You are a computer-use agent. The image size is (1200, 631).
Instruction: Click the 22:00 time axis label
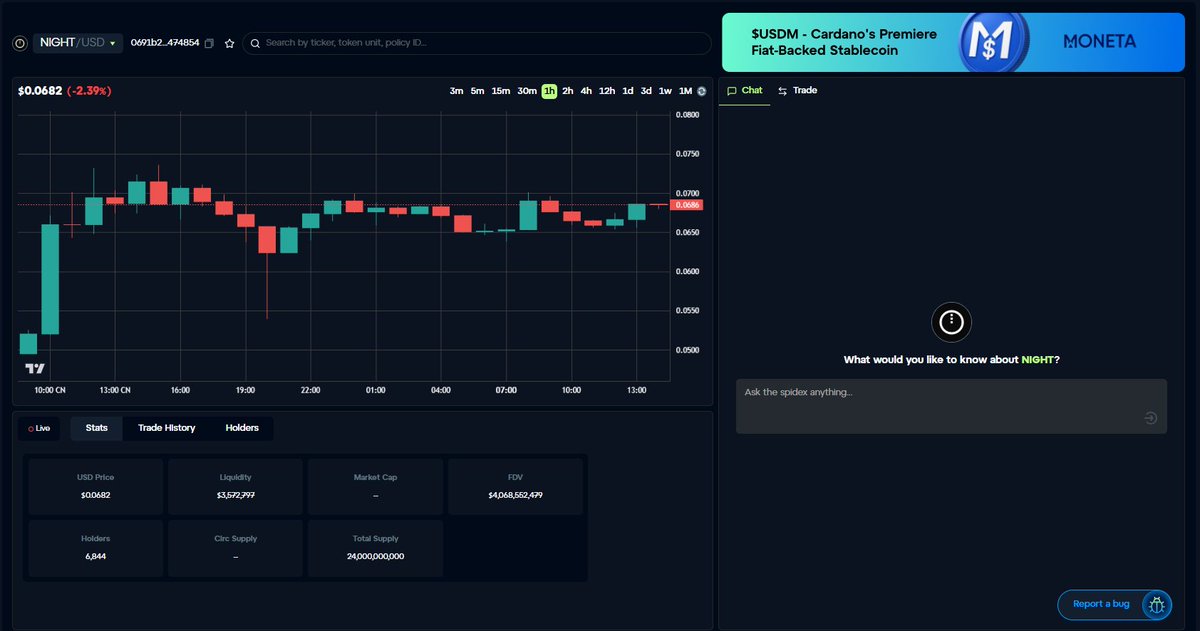[x=310, y=390]
